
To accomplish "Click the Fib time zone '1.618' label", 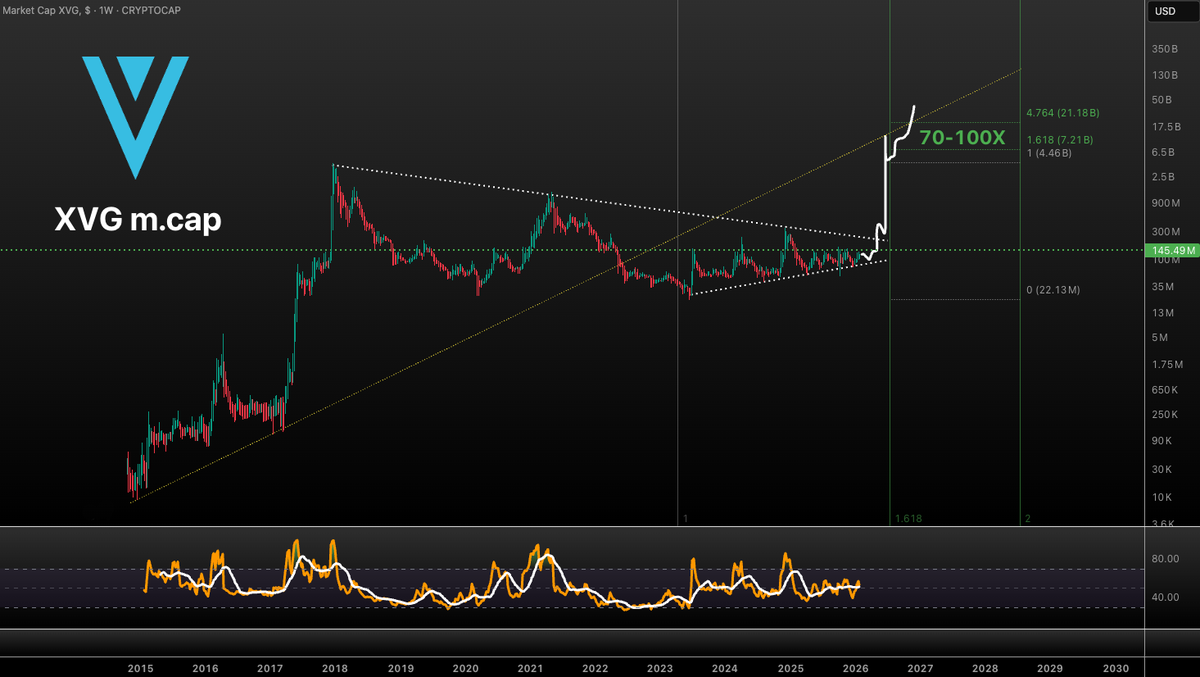I will click(908, 519).
